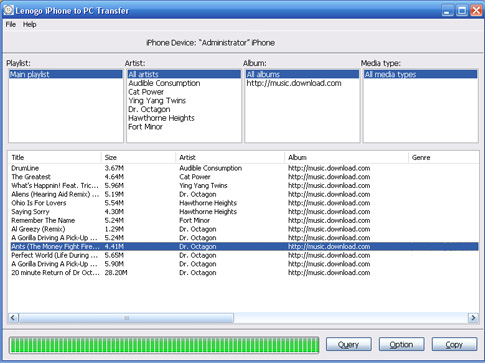
Task: Select the Saying Sorry track
Action: point(243,211)
